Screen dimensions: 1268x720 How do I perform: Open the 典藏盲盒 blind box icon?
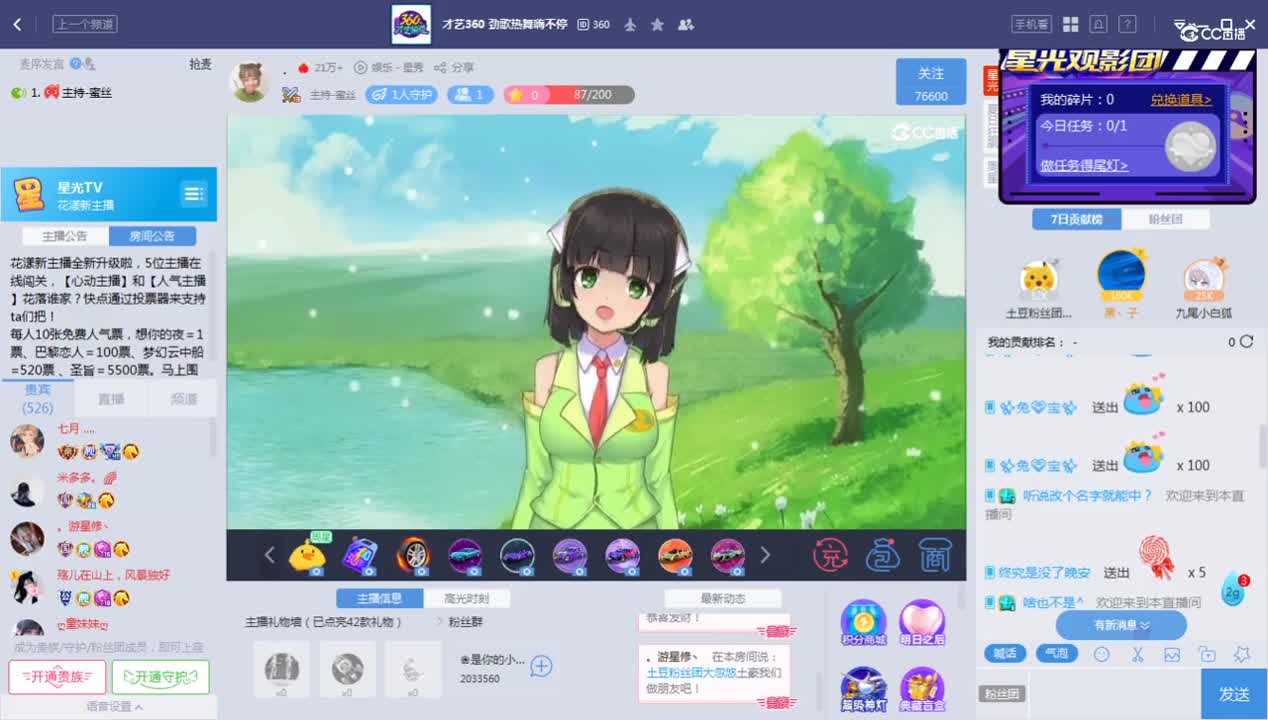(921, 690)
